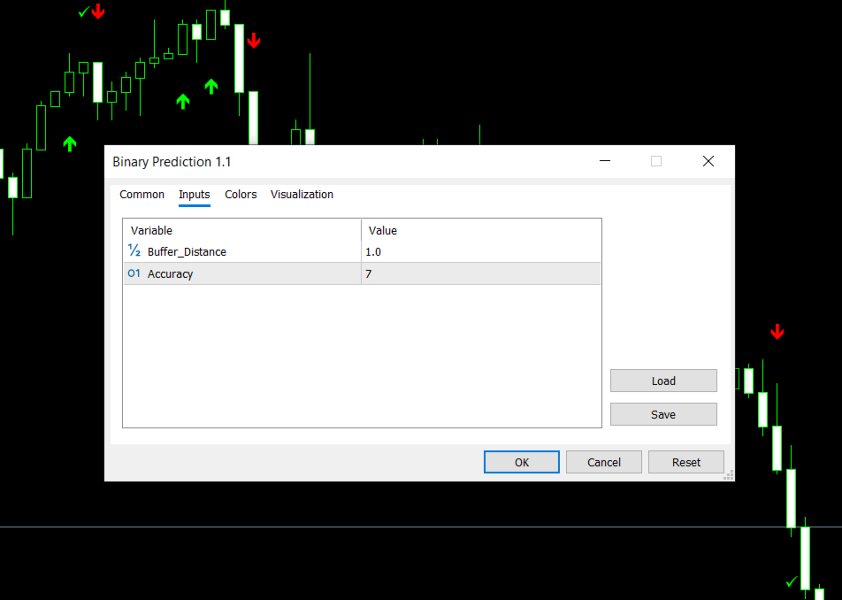
Task: Click the red down-arrow signal at top-left
Action: pos(98,11)
